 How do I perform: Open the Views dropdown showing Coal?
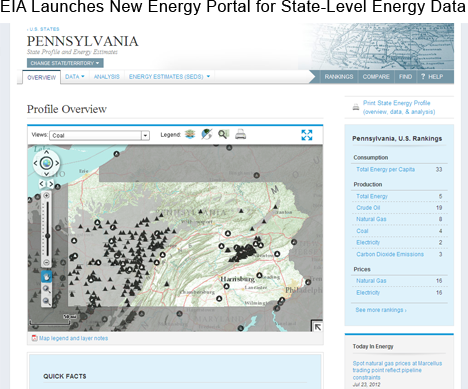pyautogui.click(x=99, y=135)
